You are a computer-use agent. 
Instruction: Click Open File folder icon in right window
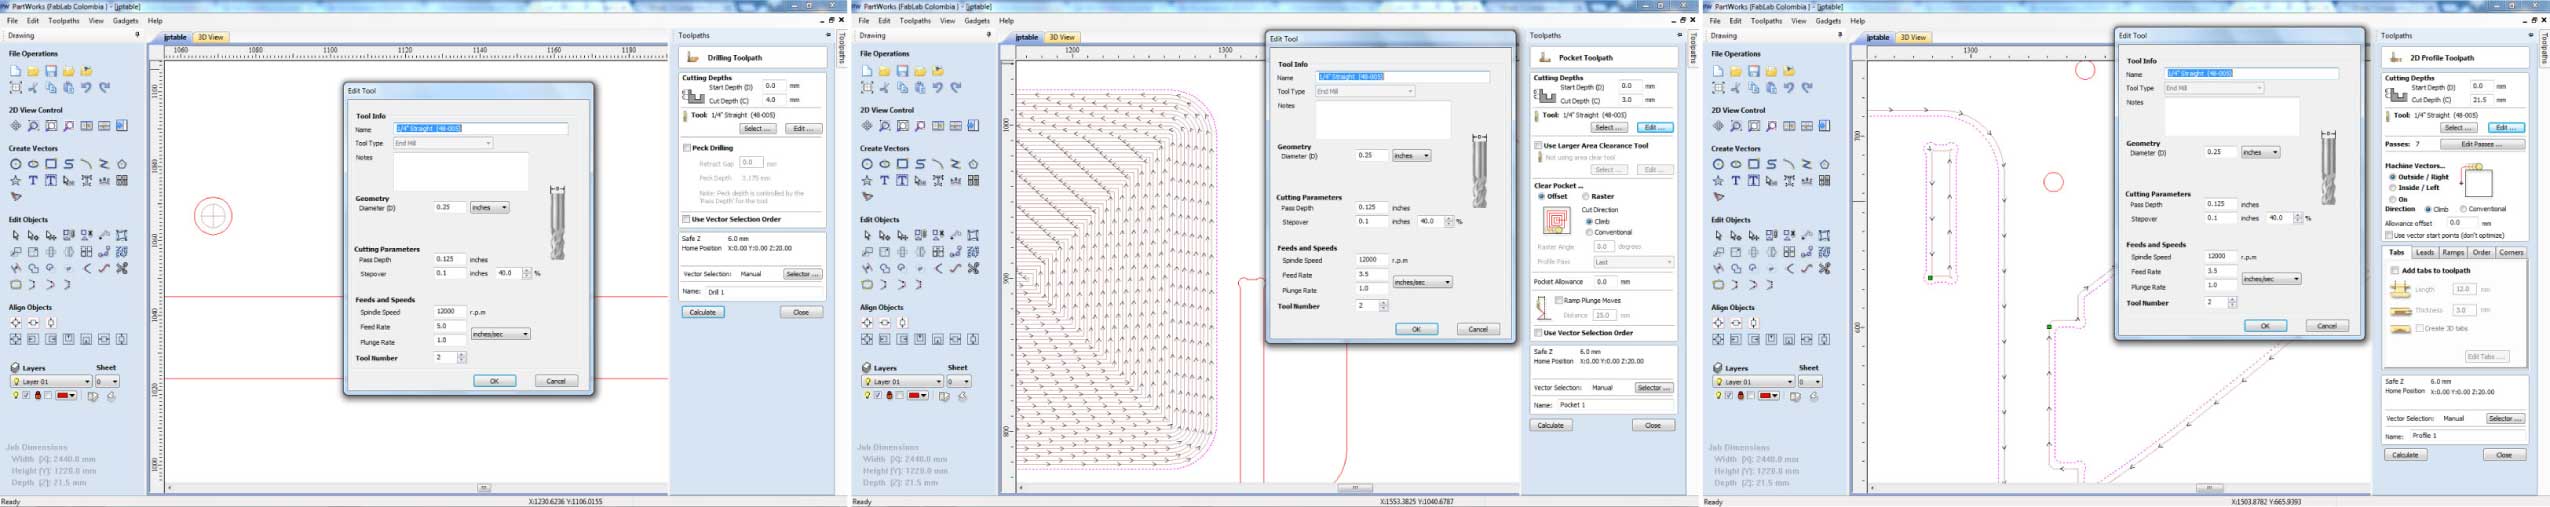tap(1736, 71)
